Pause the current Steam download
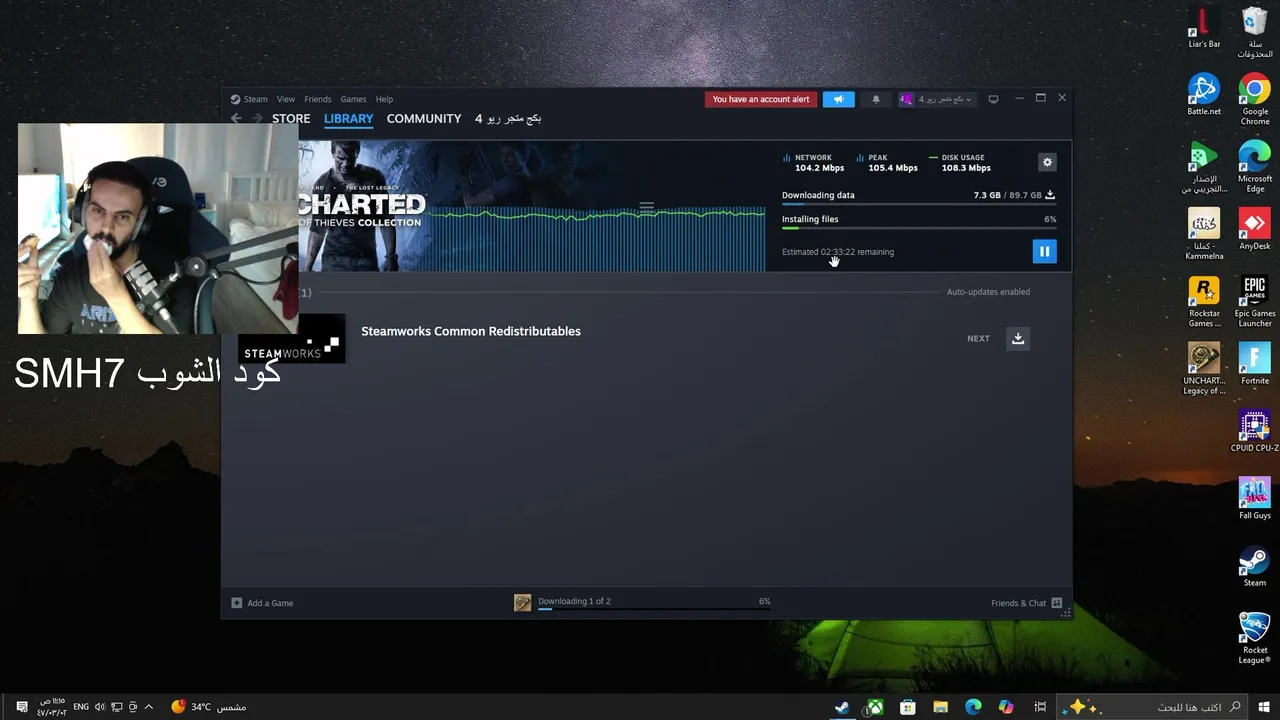 pyautogui.click(x=1044, y=251)
